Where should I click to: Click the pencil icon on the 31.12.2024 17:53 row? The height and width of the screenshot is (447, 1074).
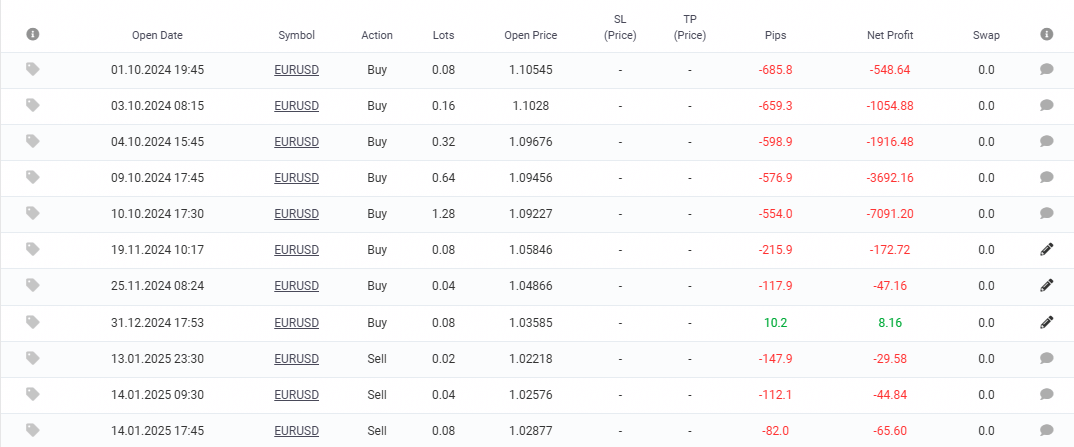pos(1046,322)
